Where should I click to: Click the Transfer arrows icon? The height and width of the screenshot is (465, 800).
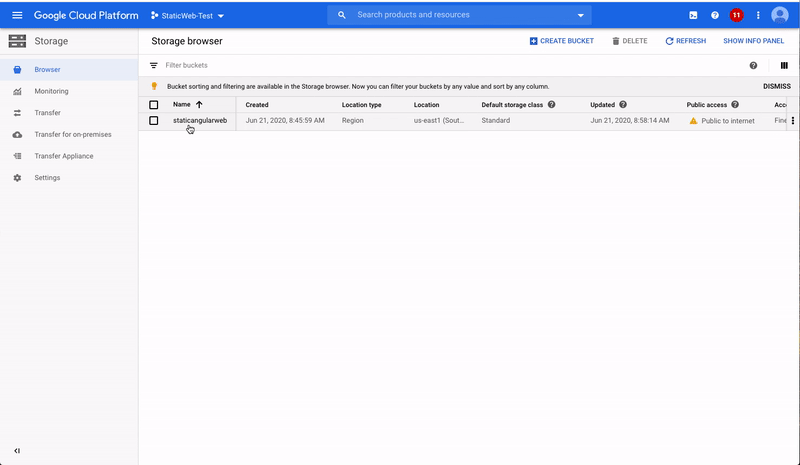pyautogui.click(x=17, y=113)
